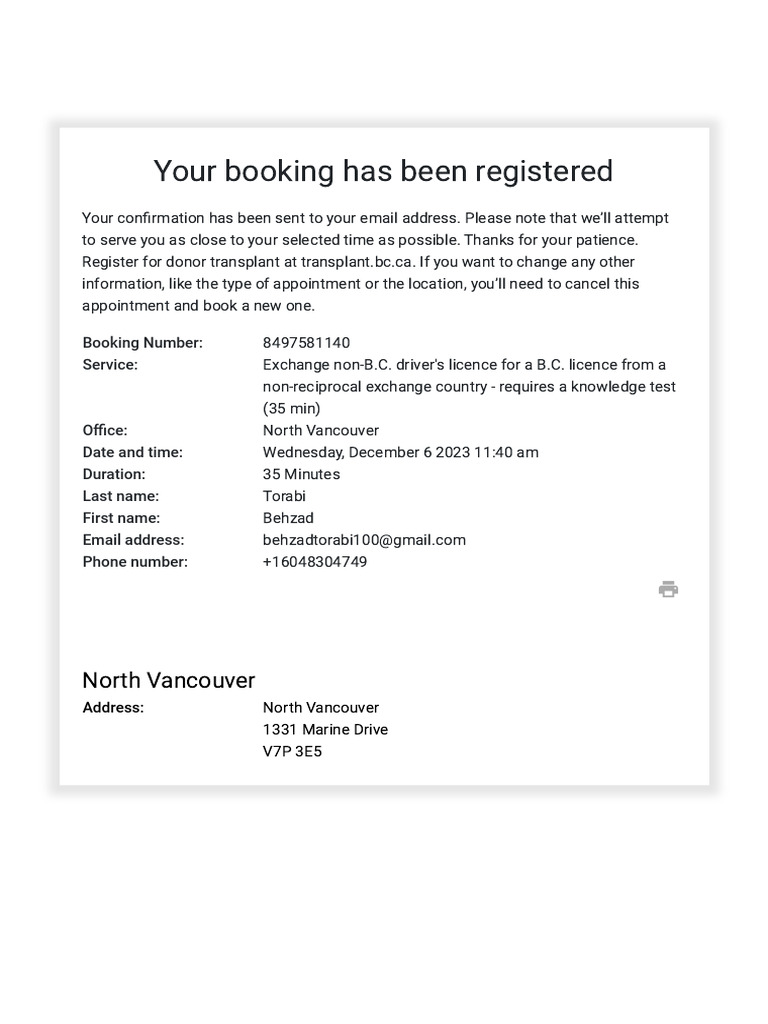Viewport: 768px width, 1024px height.
Task: Click the 'Your booking has been registered' heading
Action: [x=383, y=171]
